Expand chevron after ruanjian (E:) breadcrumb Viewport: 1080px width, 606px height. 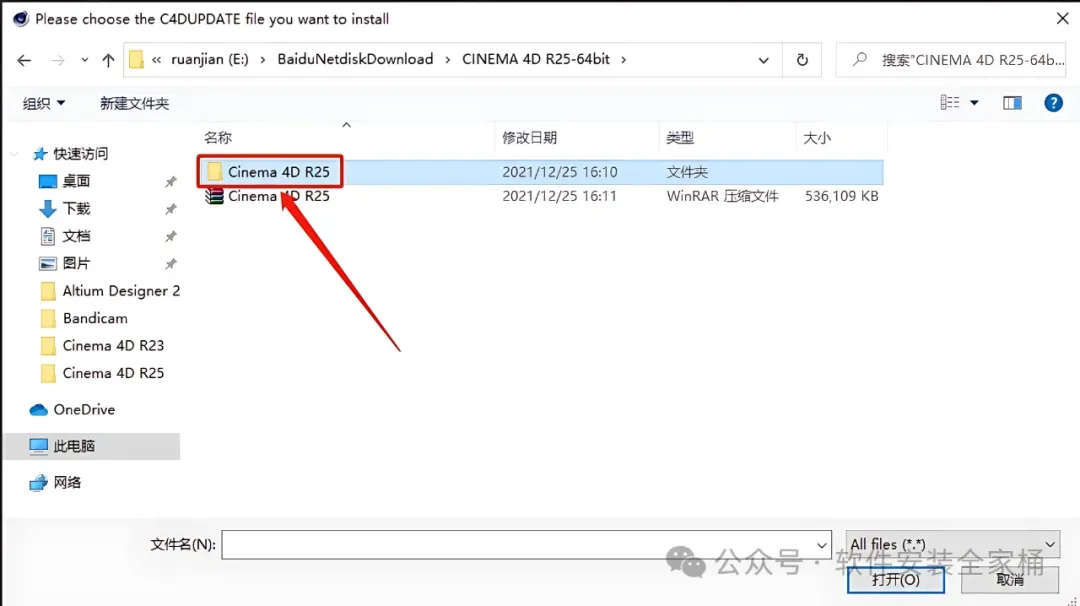pyautogui.click(x=263, y=60)
